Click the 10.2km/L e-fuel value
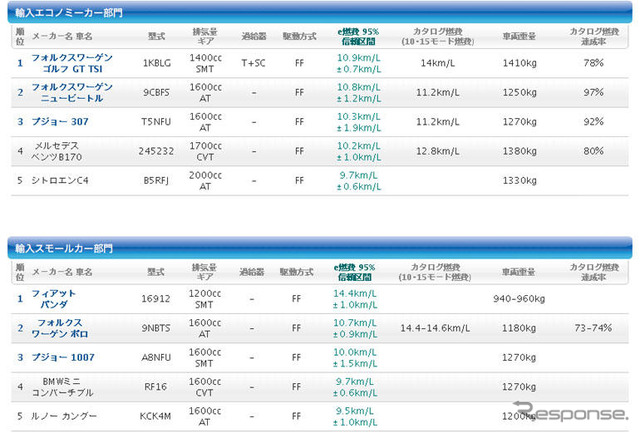640x433 pixels. coord(358,146)
